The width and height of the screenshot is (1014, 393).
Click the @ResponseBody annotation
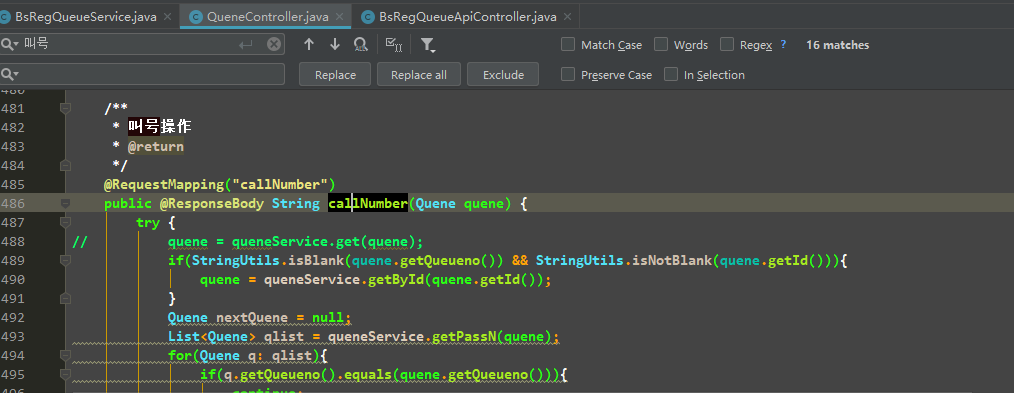pyautogui.click(x=211, y=204)
